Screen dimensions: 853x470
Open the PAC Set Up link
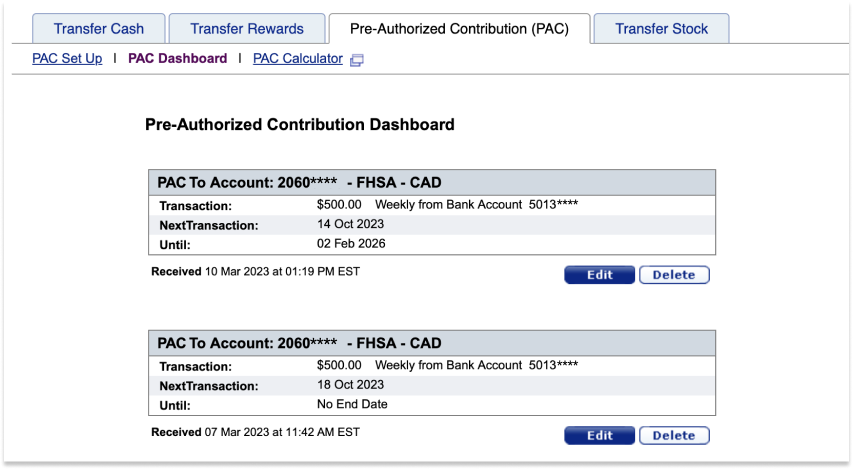point(67,59)
